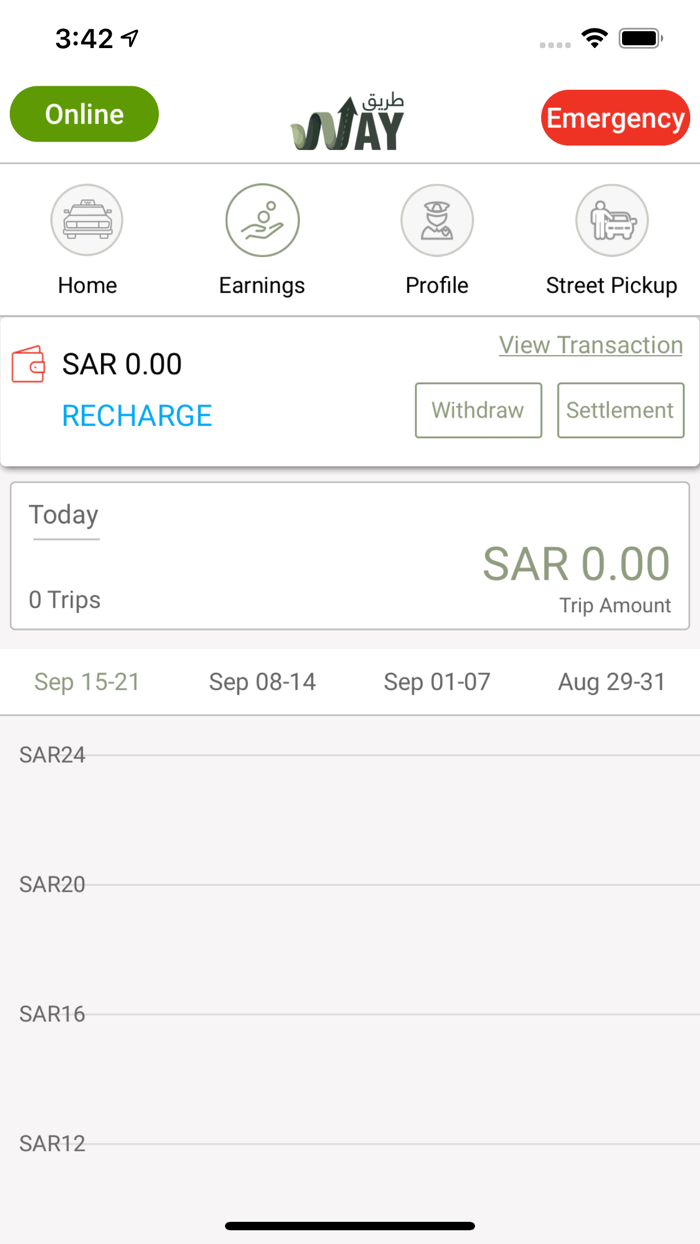Tap the Way logo in header
This screenshot has height=1244, width=700.
tap(348, 124)
